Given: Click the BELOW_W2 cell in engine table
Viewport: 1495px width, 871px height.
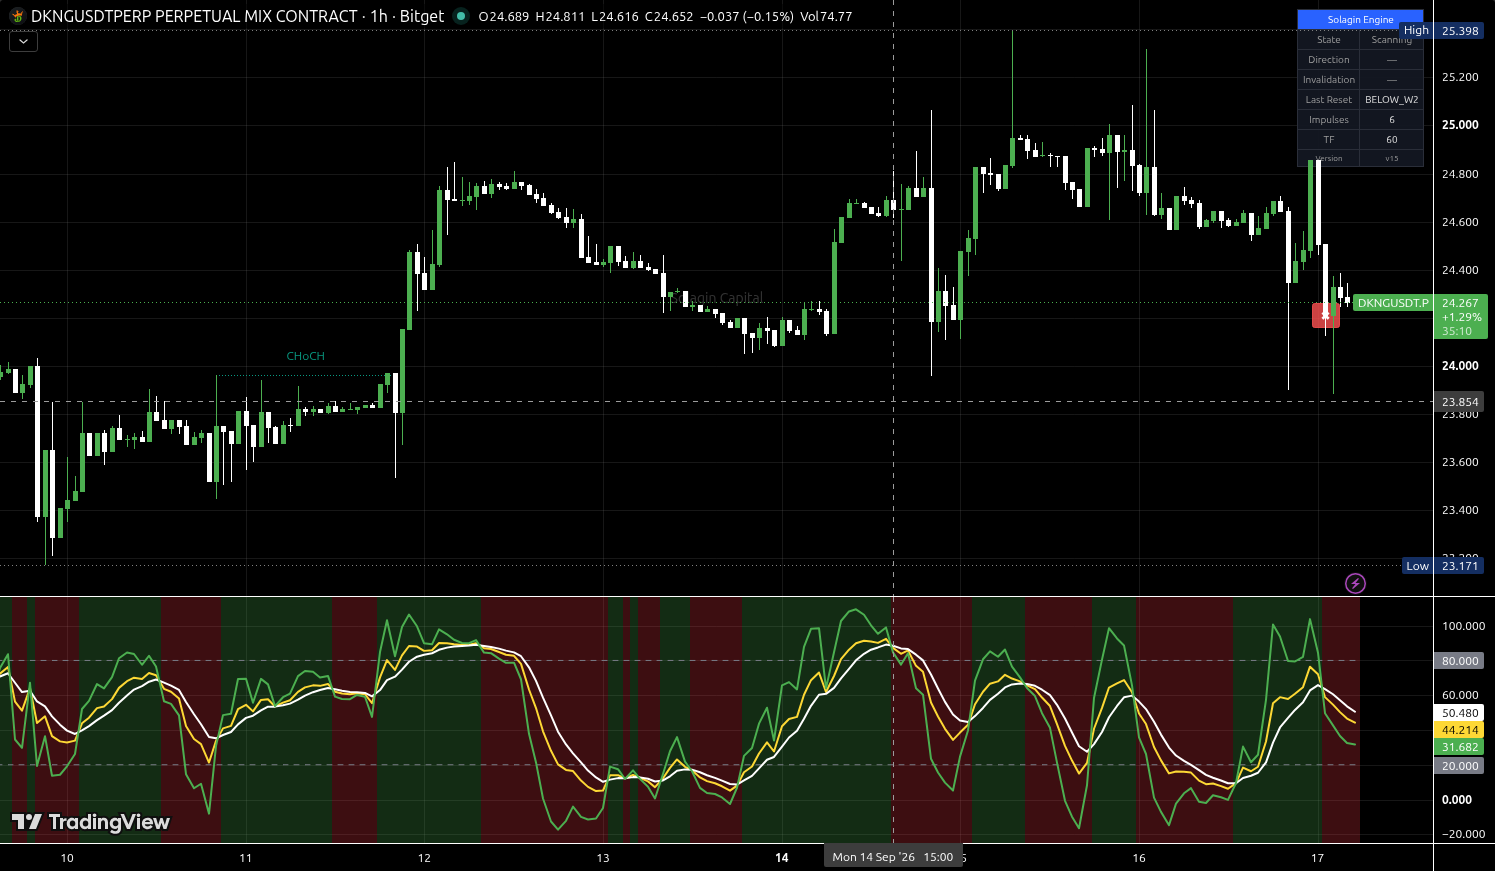Looking at the screenshot, I should (x=1391, y=99).
